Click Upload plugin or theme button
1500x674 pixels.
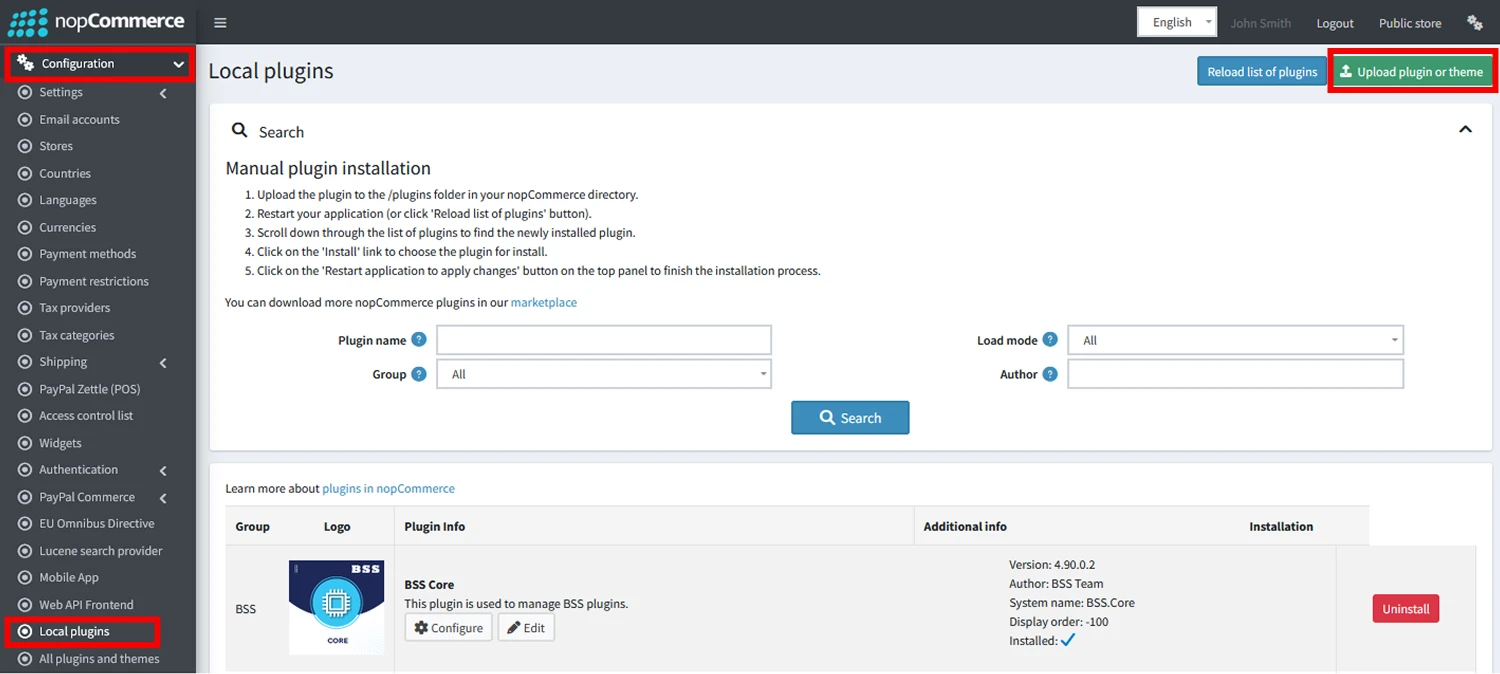point(1411,72)
